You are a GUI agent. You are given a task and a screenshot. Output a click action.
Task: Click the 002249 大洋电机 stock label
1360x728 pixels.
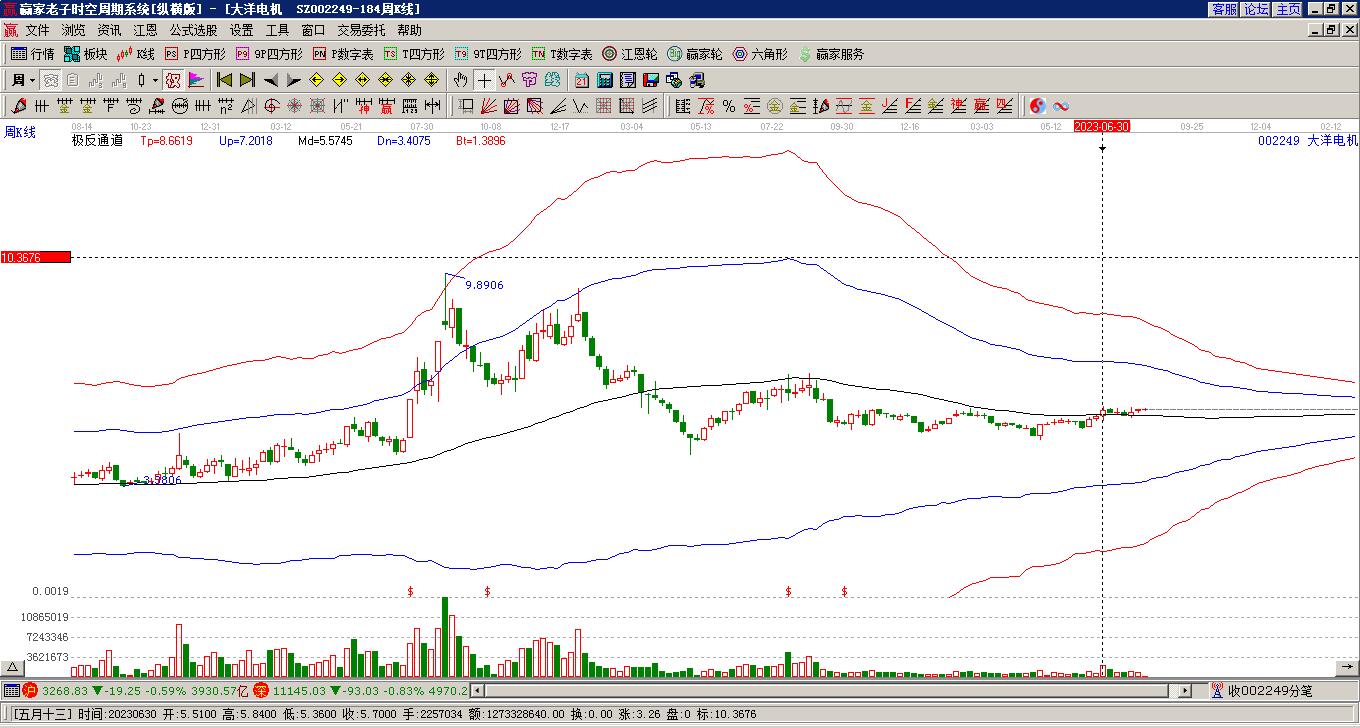click(1308, 141)
